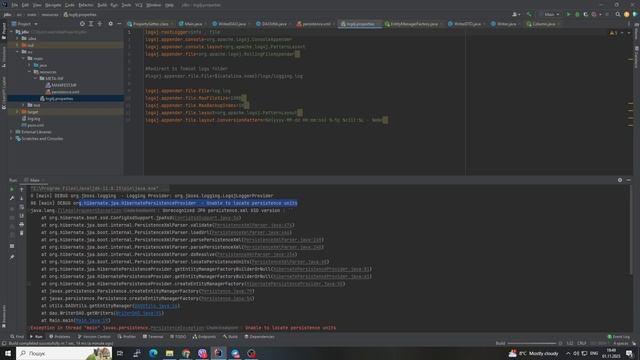
Task: Open the Navigate menu
Action: click(x=53, y=5)
